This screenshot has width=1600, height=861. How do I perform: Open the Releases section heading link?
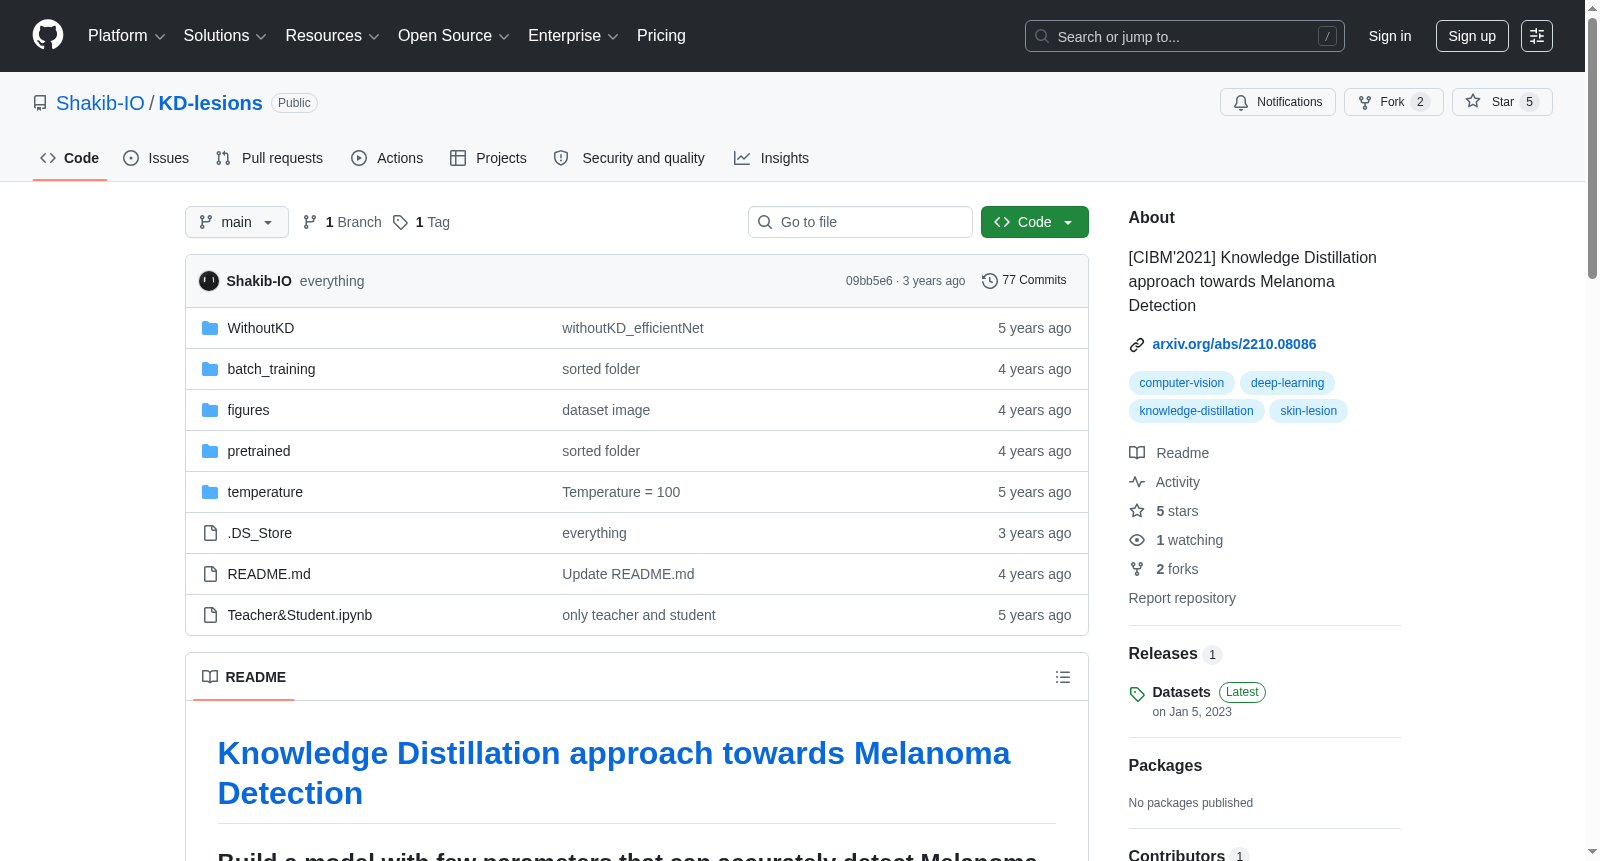click(1175, 654)
